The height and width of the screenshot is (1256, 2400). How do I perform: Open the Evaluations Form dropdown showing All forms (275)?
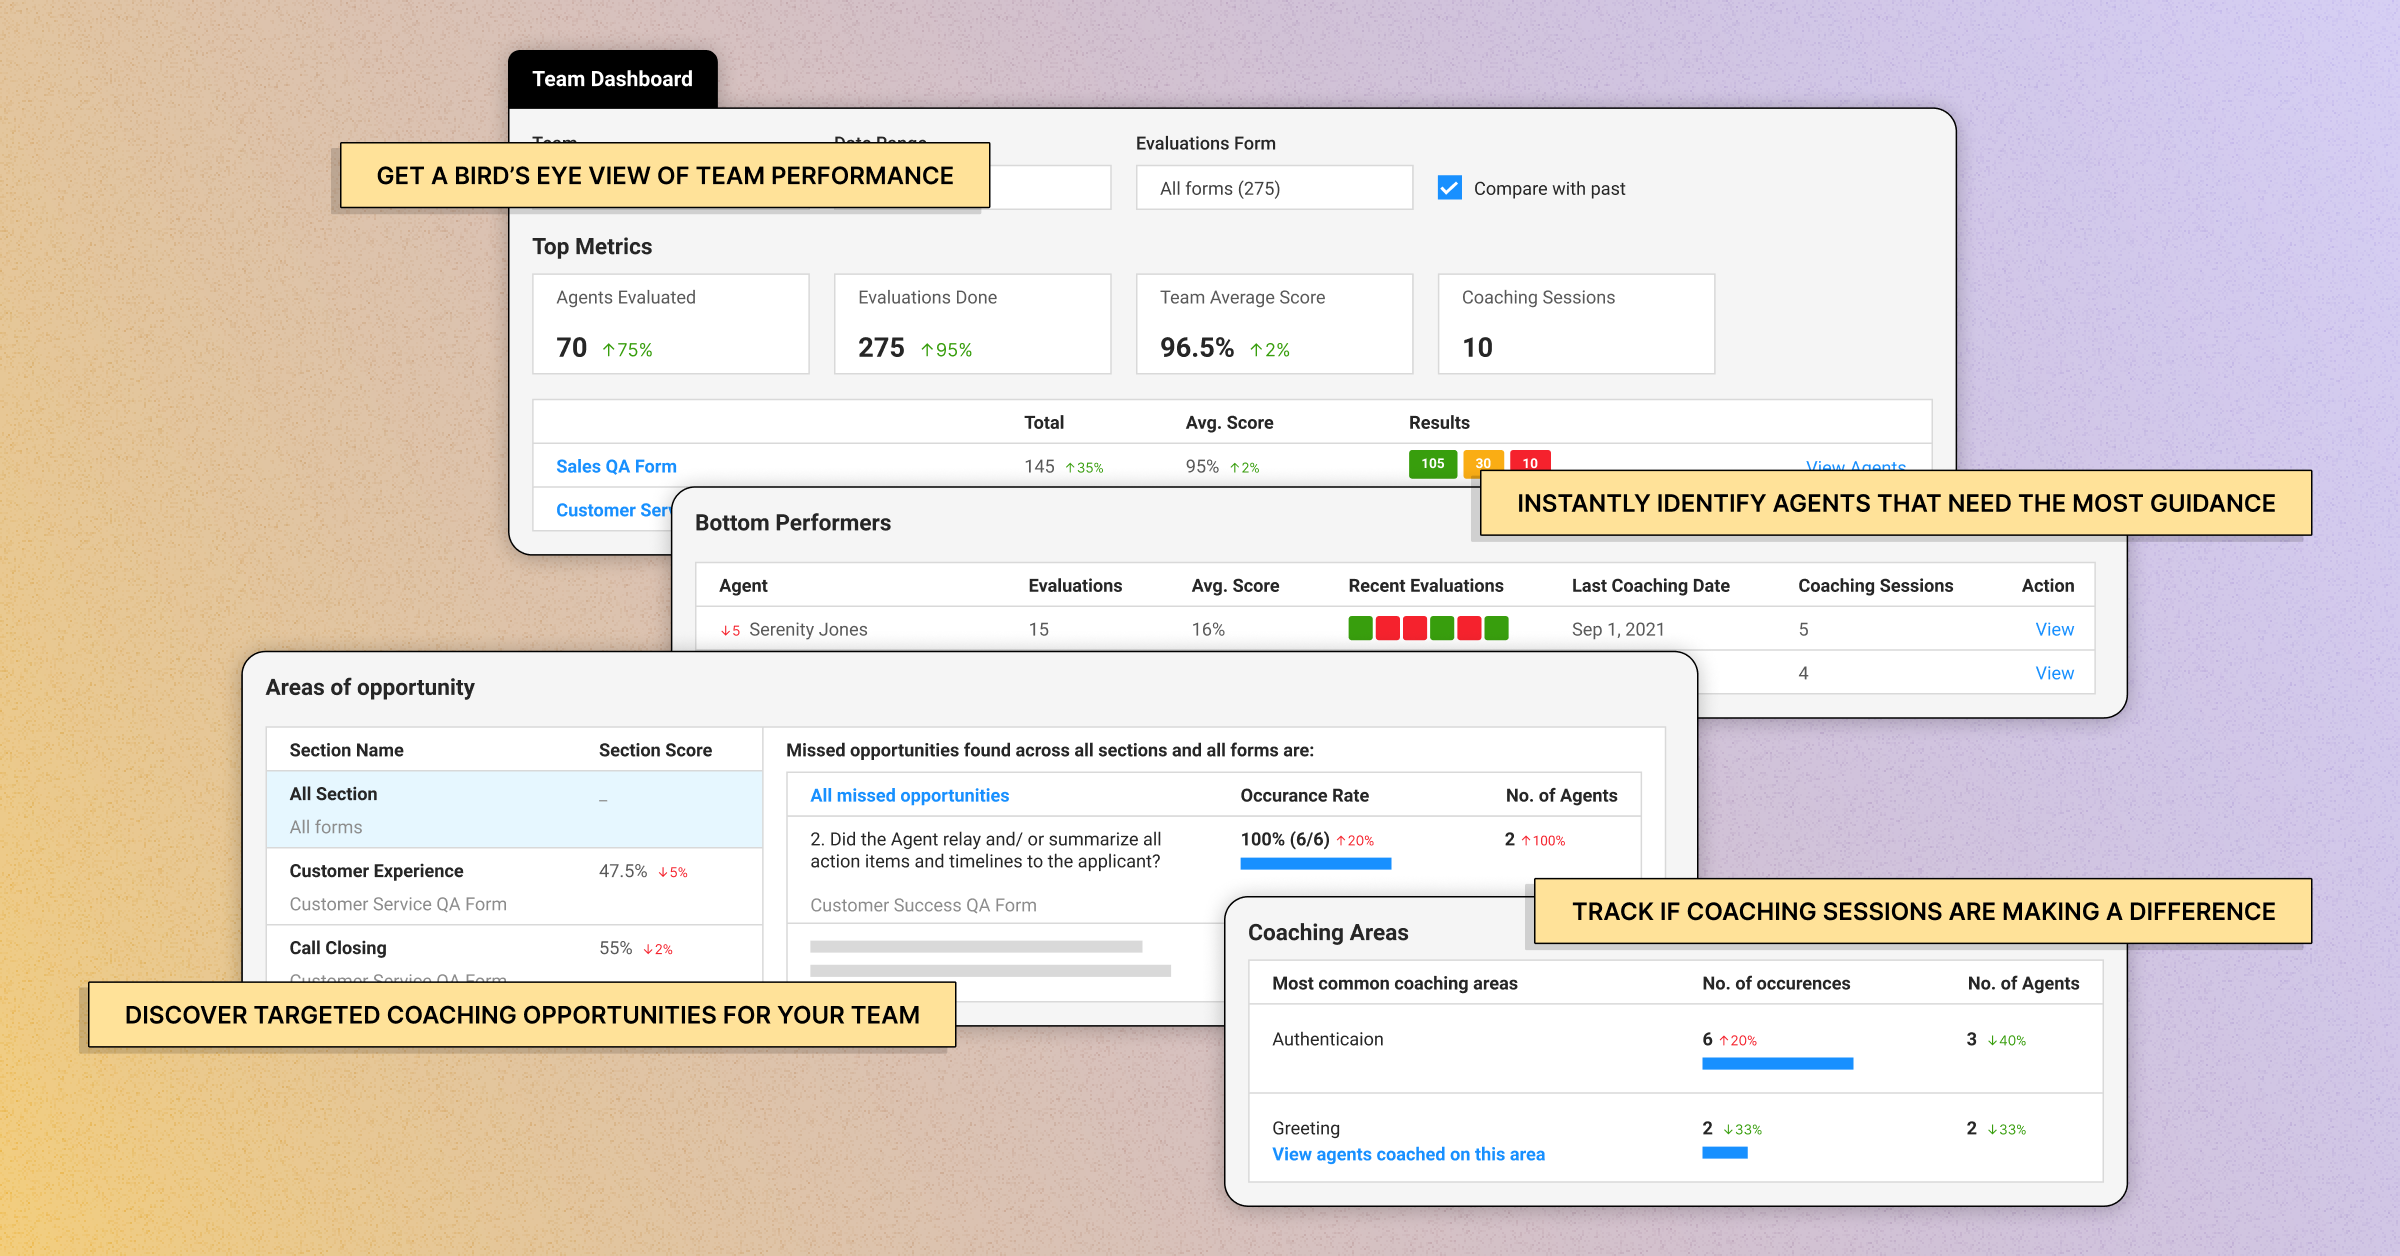coord(1274,187)
